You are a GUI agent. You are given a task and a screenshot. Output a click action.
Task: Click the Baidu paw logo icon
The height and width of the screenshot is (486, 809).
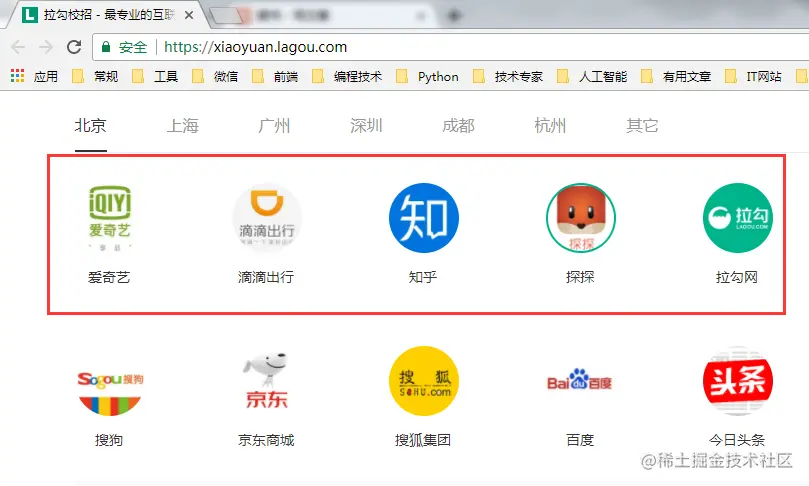[579, 381]
